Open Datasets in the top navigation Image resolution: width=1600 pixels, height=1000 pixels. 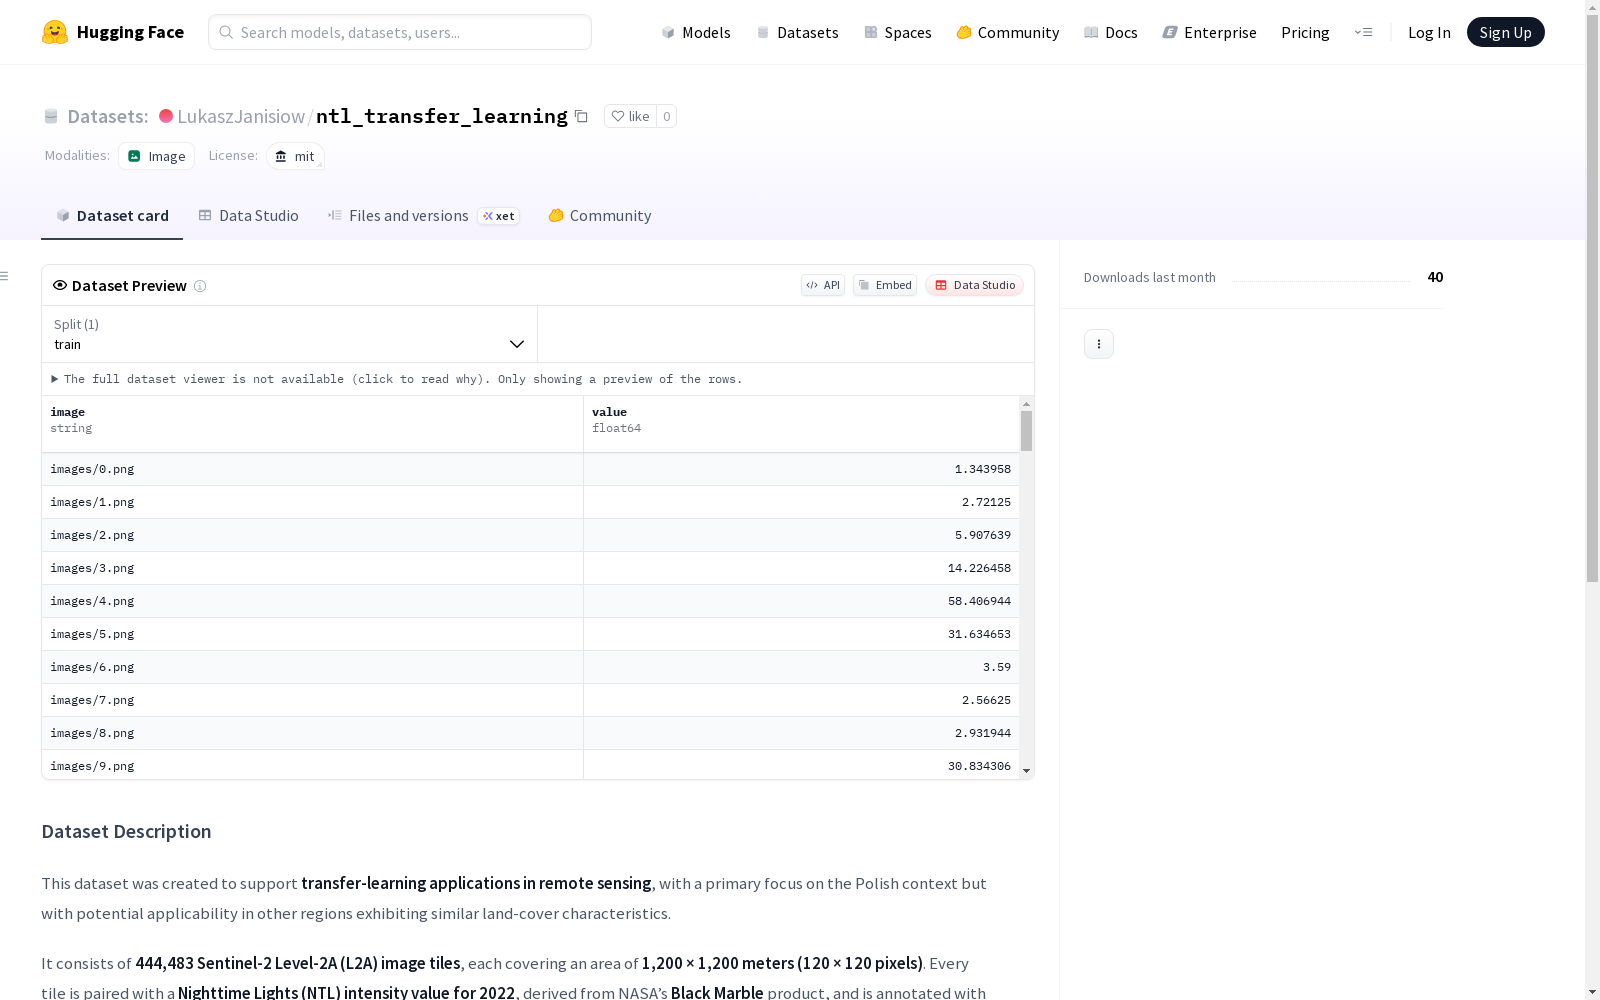[x=797, y=32]
